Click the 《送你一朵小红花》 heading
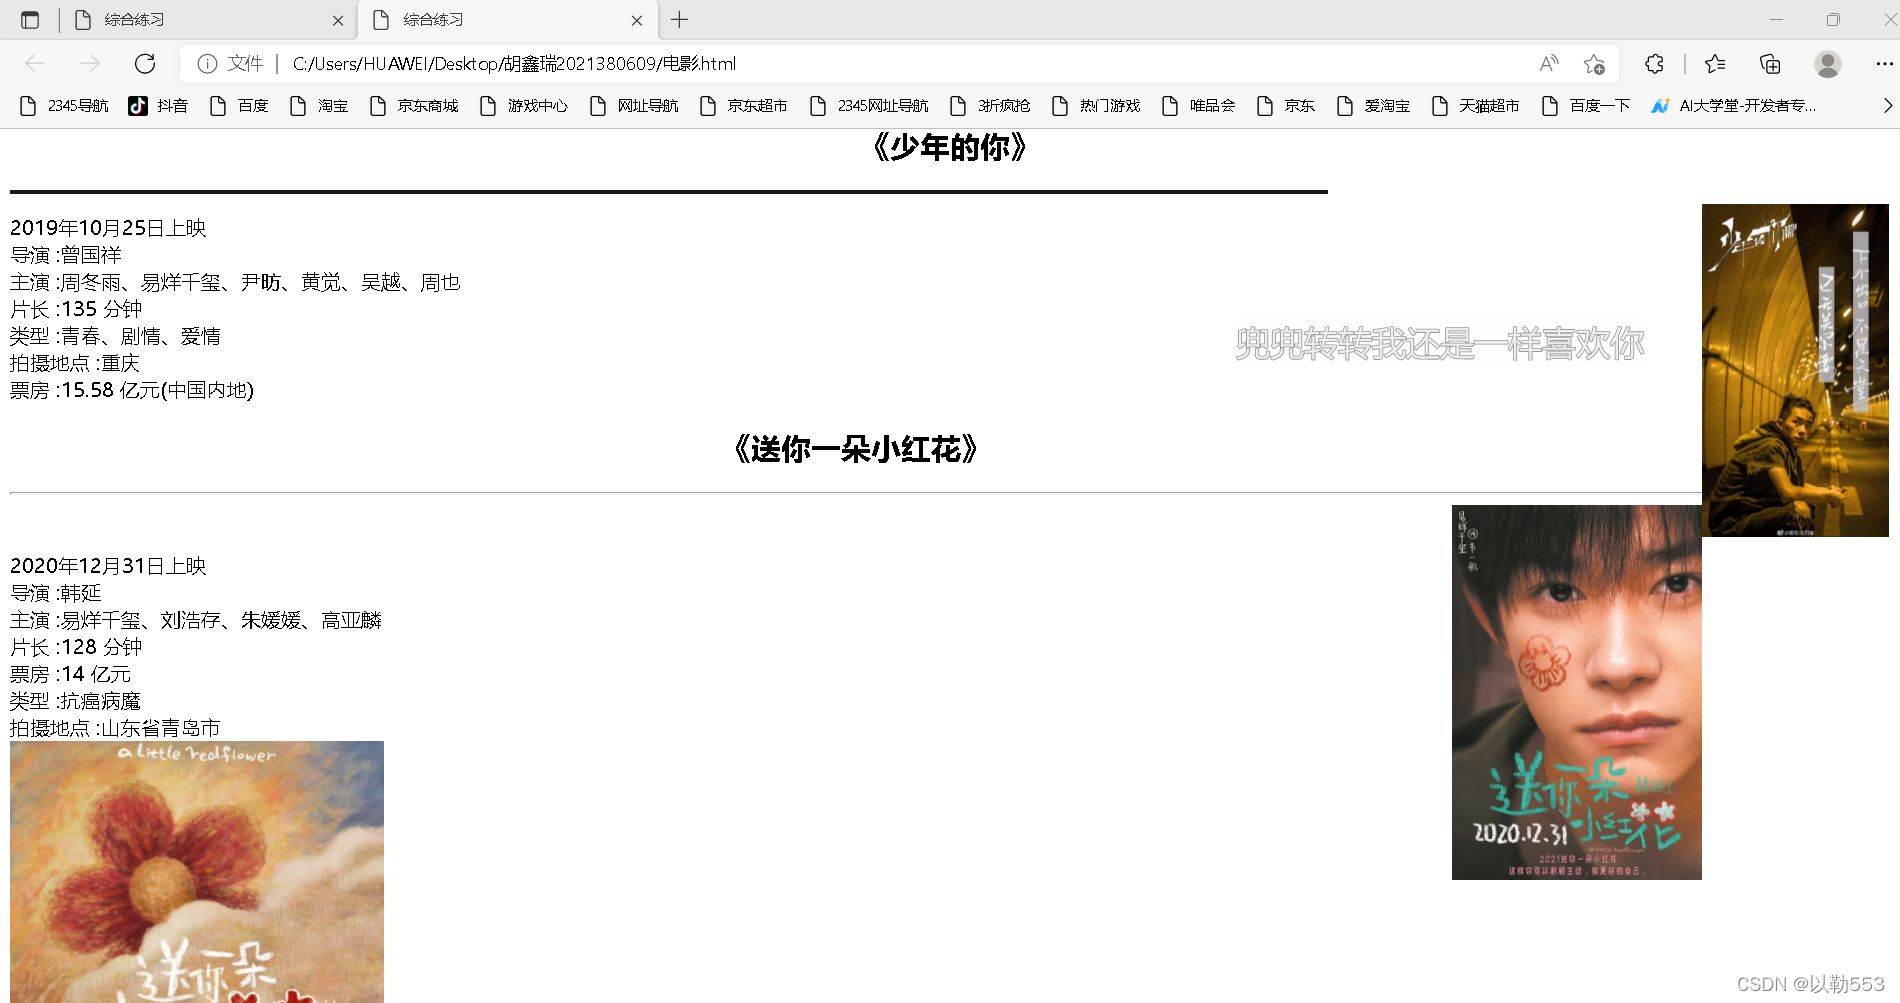Screen dimensions: 1900x1003 click(855, 450)
